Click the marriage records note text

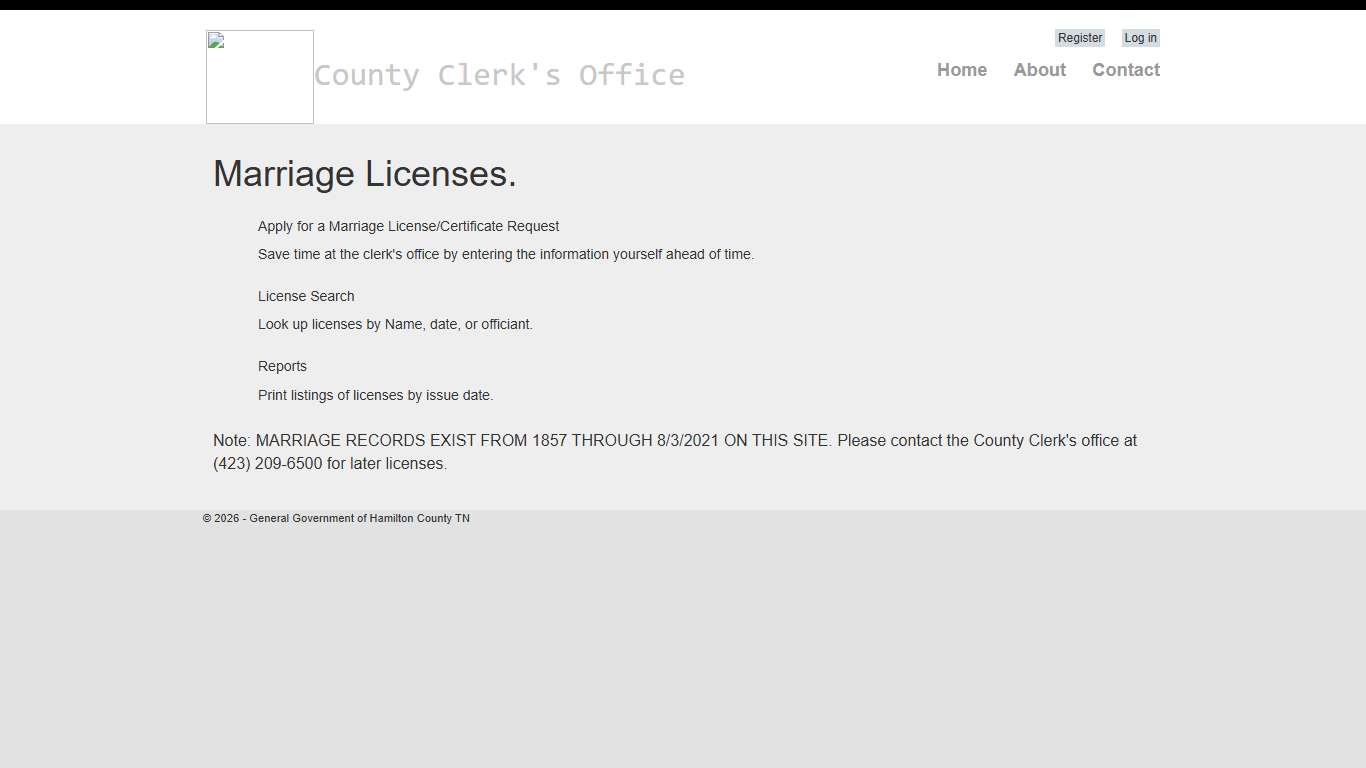(674, 440)
